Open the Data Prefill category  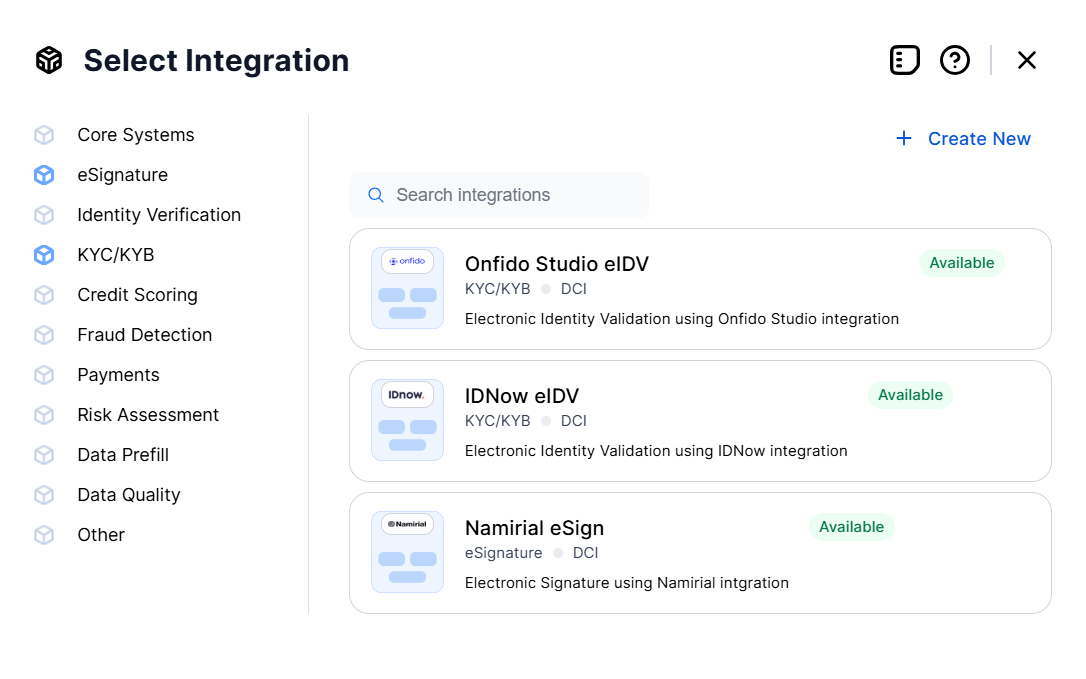(x=123, y=455)
